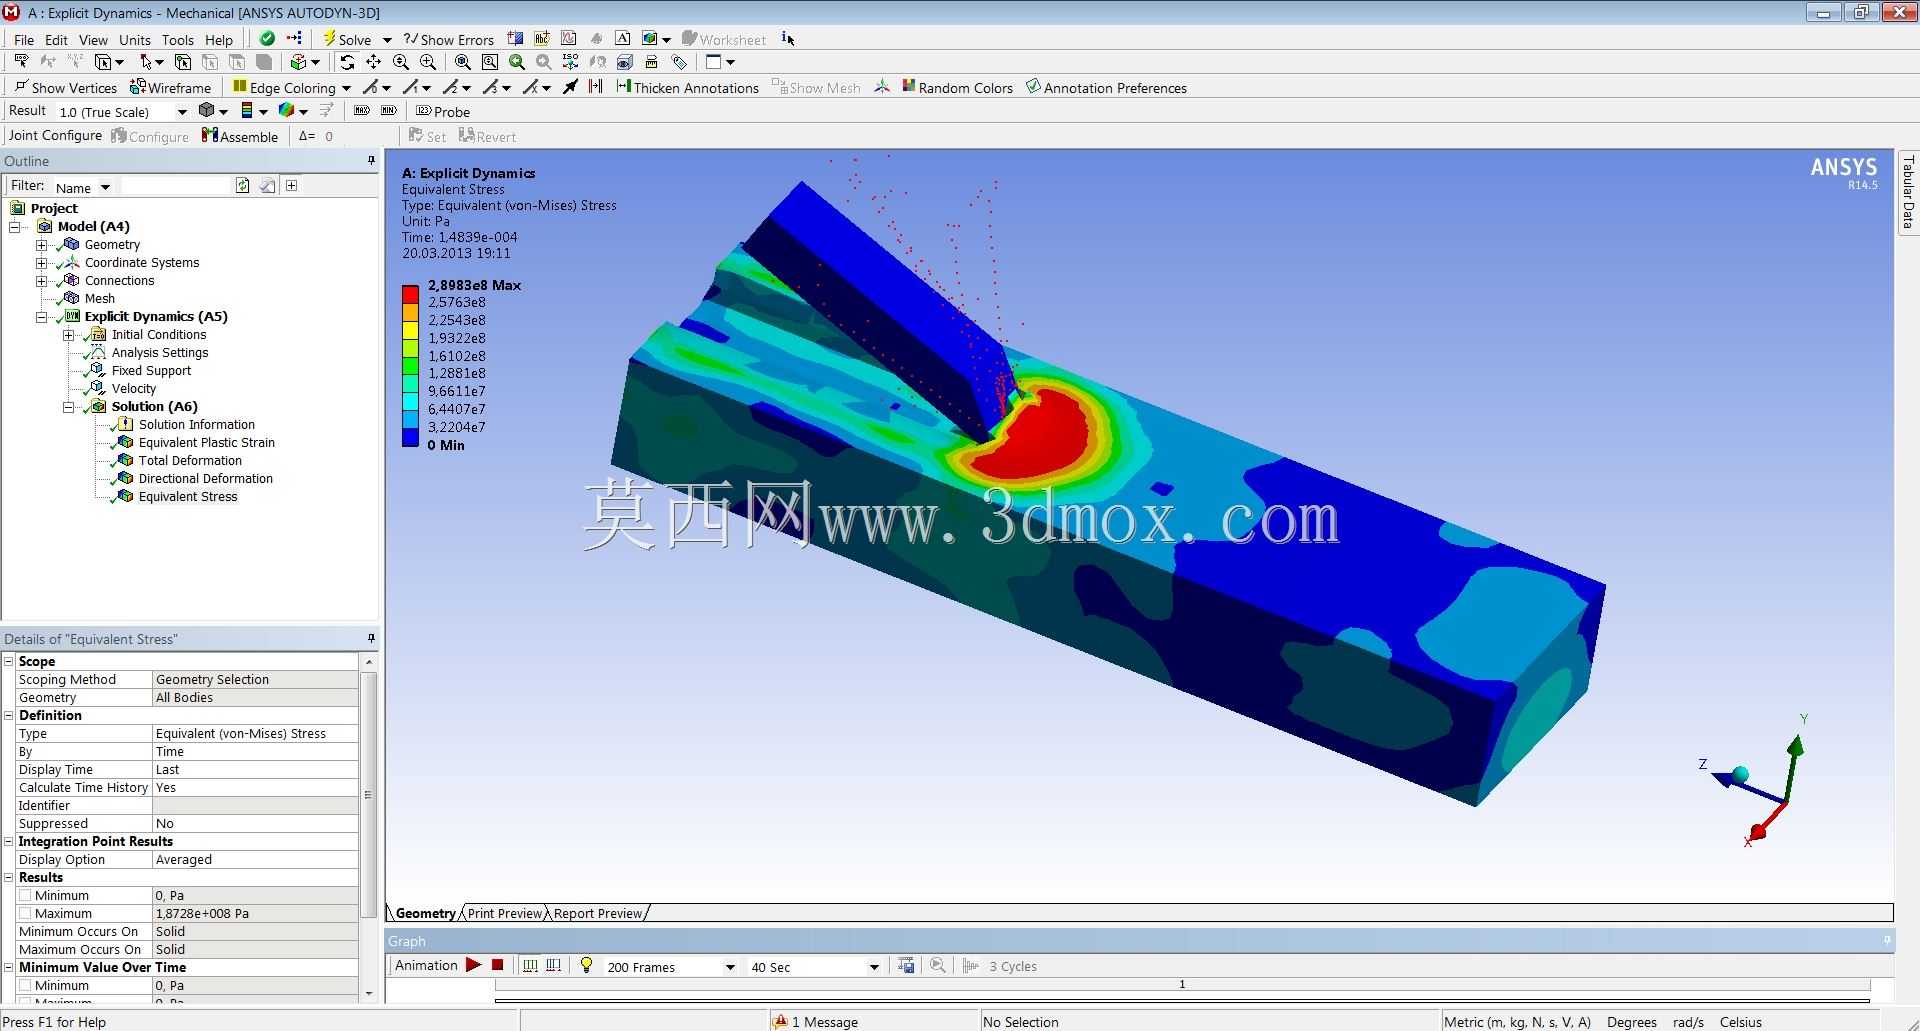The image size is (1920, 1031).
Task: Click the Zoom To Fit icon
Action: [462, 62]
